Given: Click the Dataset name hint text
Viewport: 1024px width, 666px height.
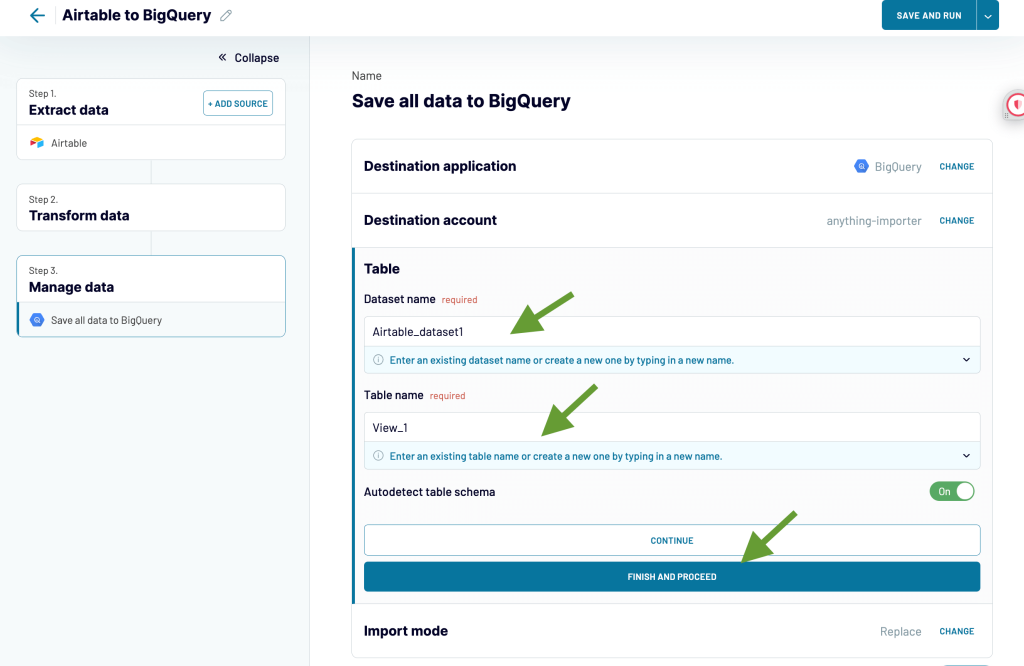Looking at the screenshot, I should (x=562, y=360).
